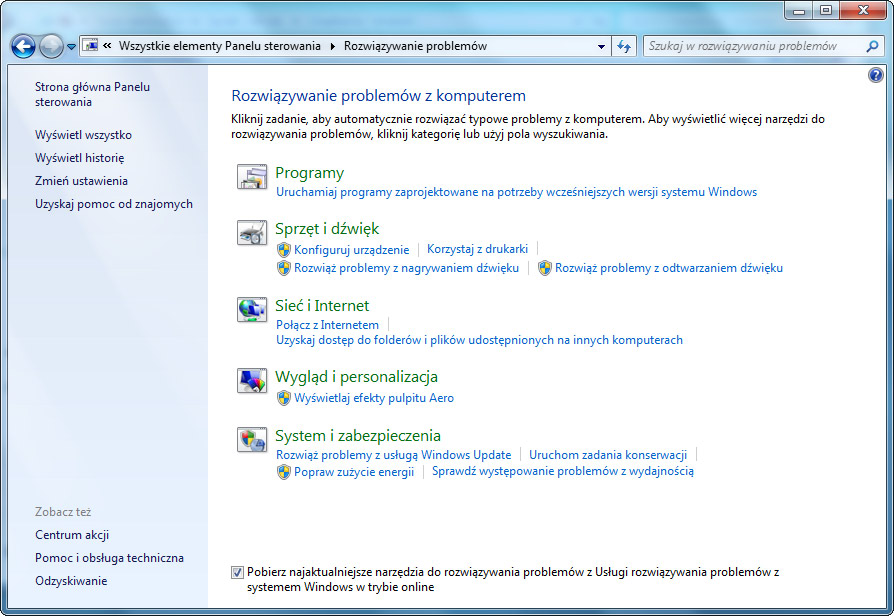Click the Sieć i Internet category icon
Image resolution: width=894 pixels, height=616 pixels.
pos(251,309)
